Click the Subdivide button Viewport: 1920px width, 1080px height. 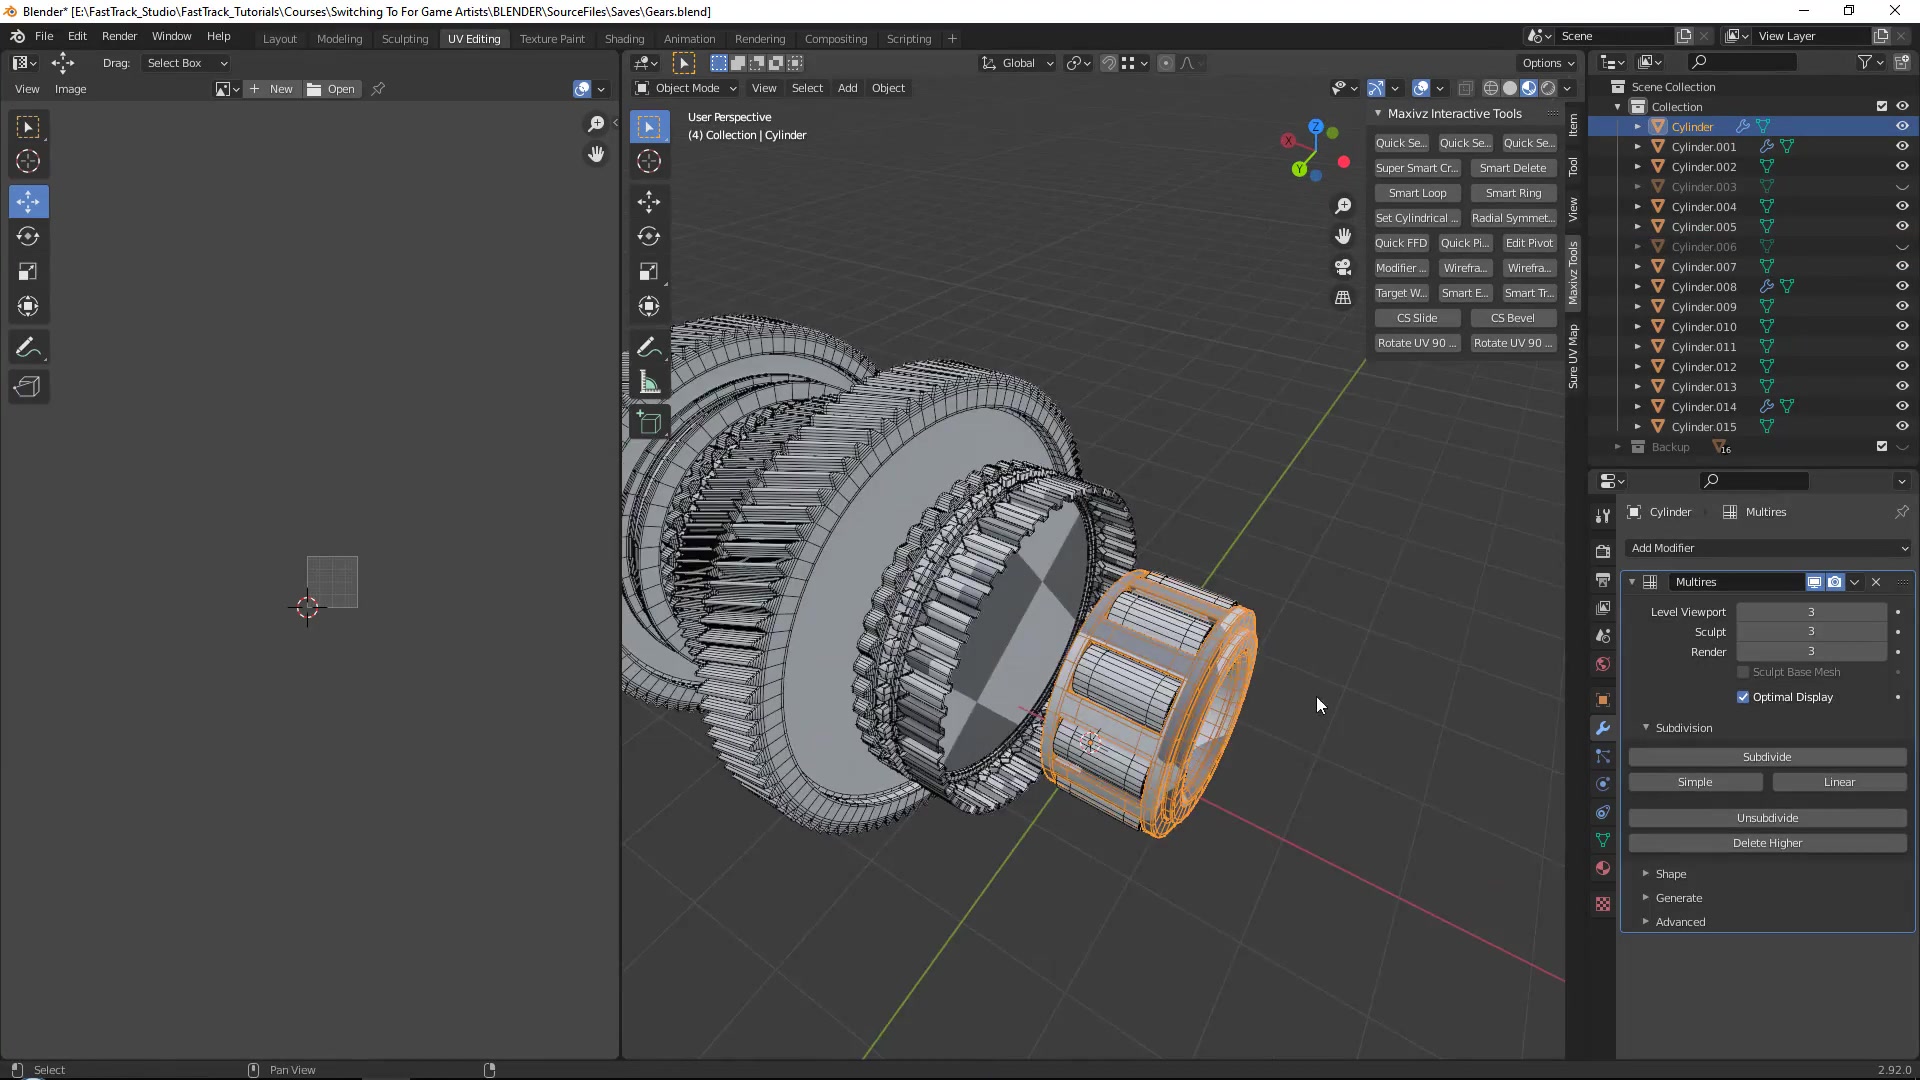(1767, 757)
